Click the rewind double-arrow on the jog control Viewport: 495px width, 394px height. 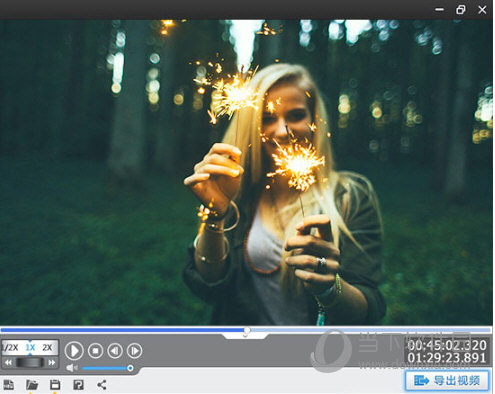pyautogui.click(x=8, y=362)
